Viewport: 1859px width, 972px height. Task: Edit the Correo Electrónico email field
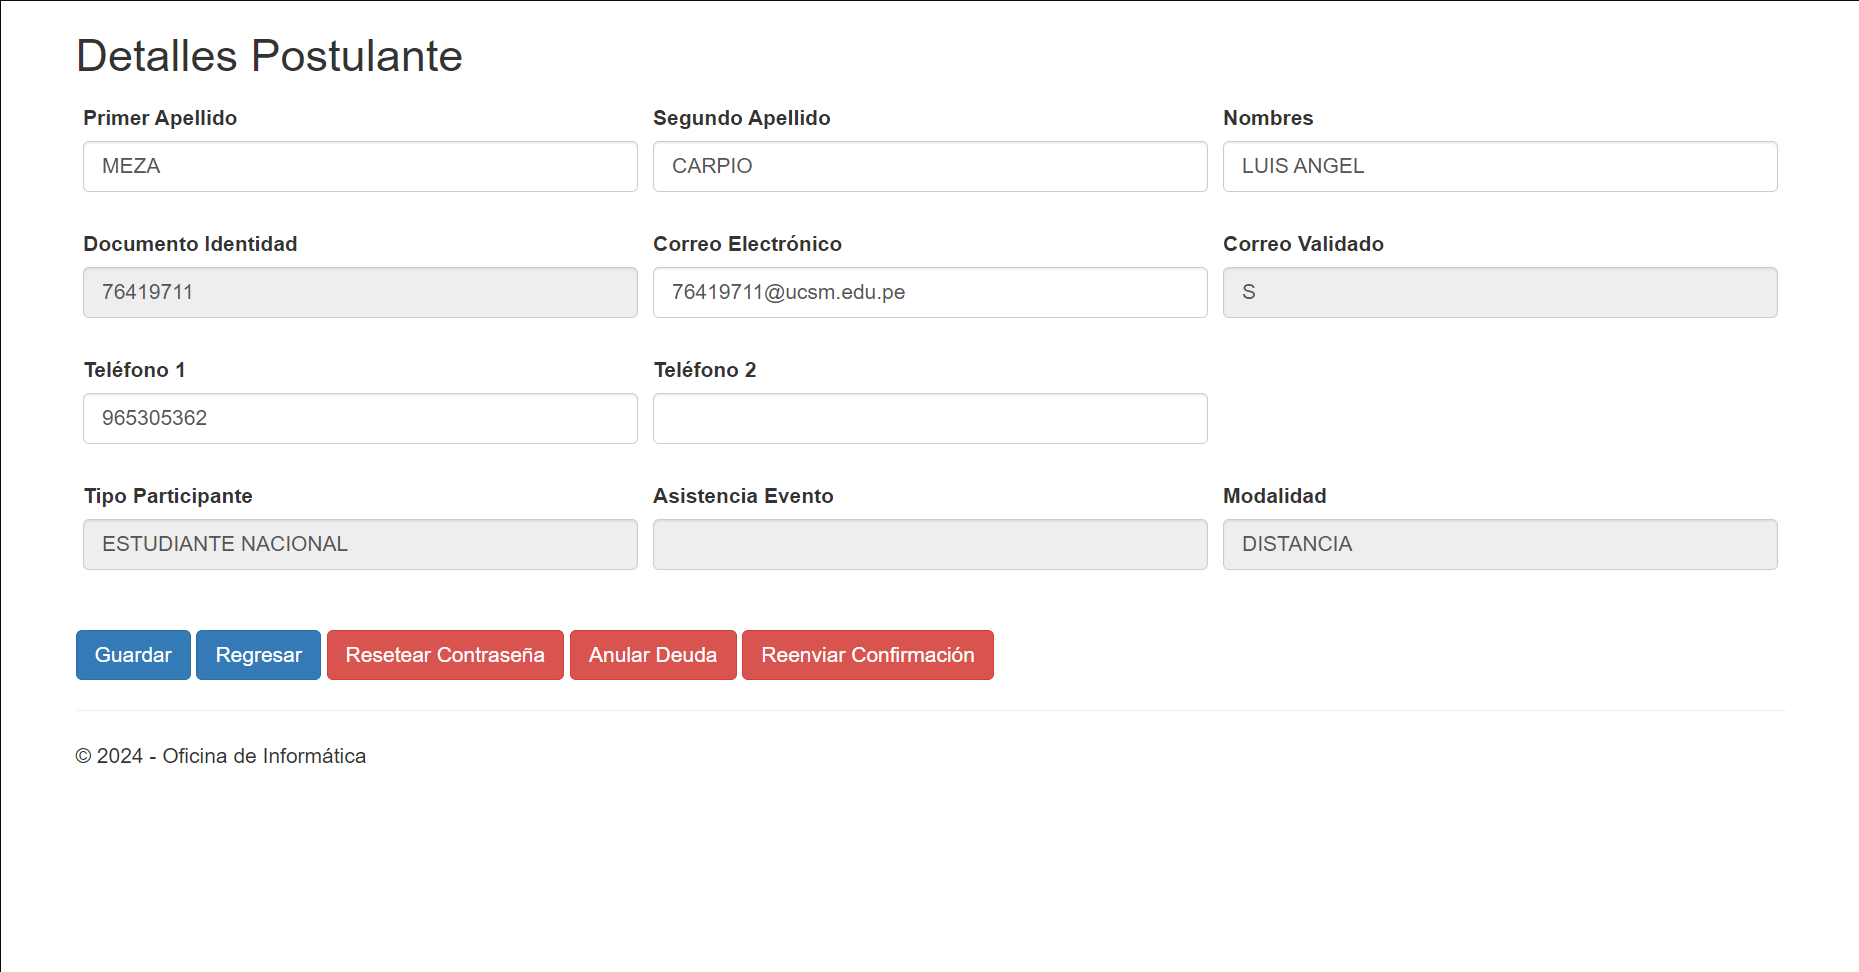tap(930, 292)
